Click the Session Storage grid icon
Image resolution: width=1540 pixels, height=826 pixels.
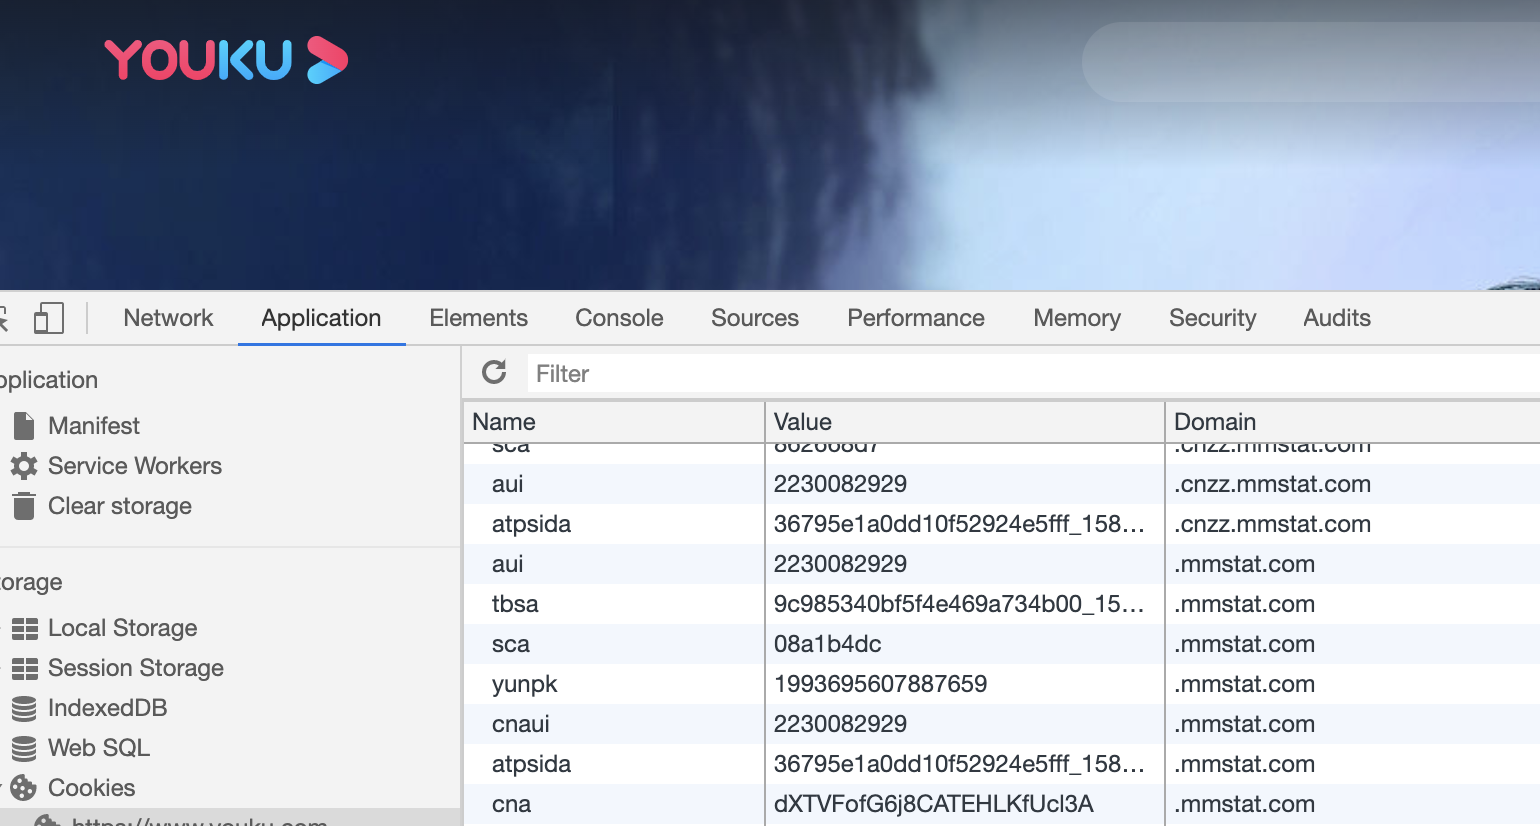coord(24,668)
